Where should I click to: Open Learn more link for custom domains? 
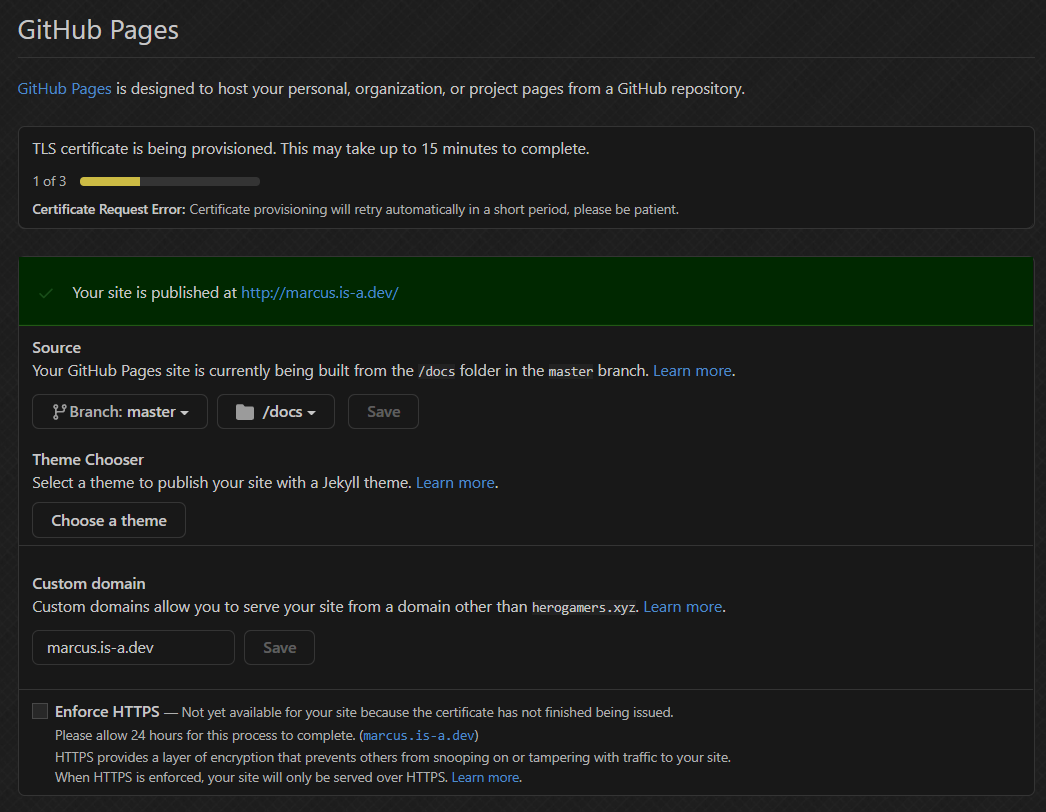click(682, 607)
